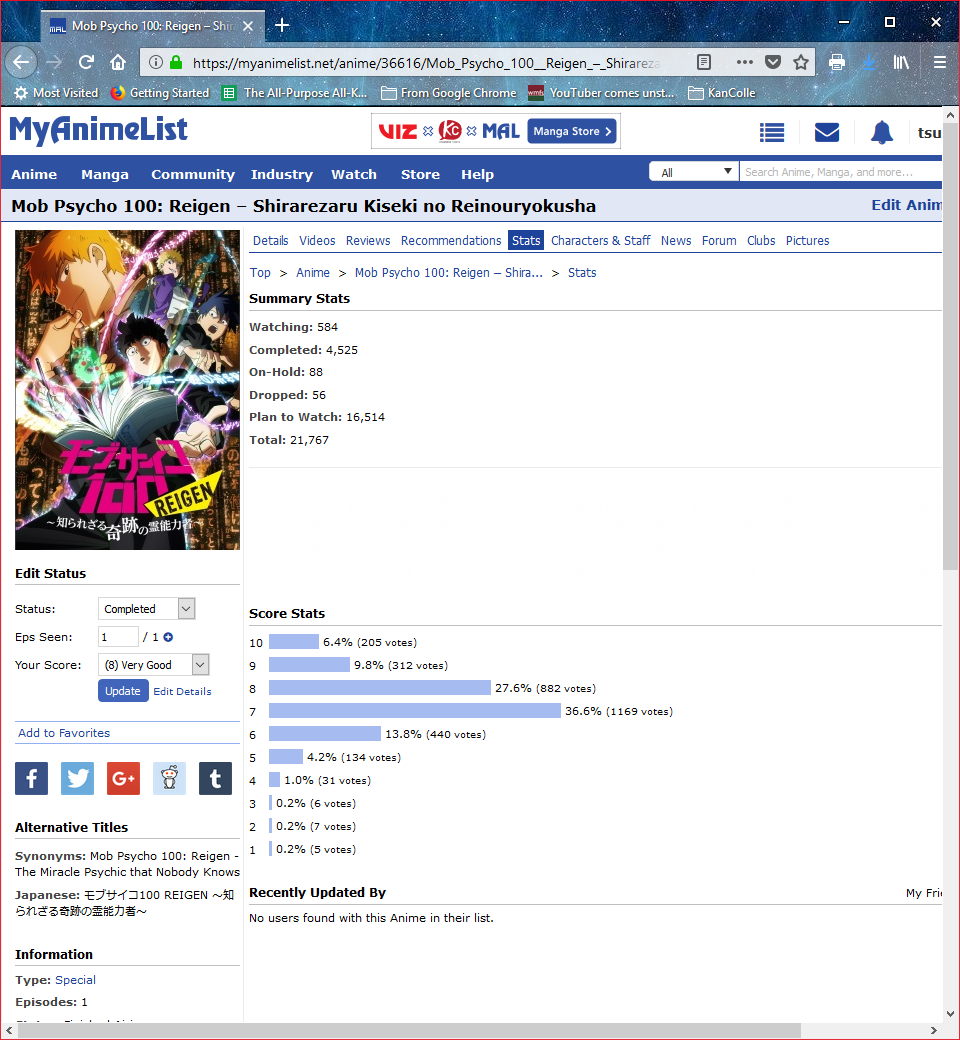Switch to the Pictures tab
Image resolution: width=960 pixels, height=1040 pixels.
tap(807, 241)
